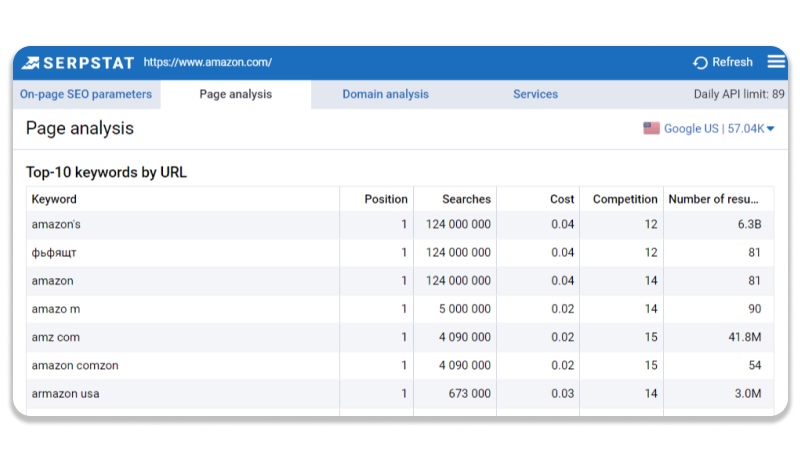Select the keyword "armazon usa"

click(x=65, y=394)
